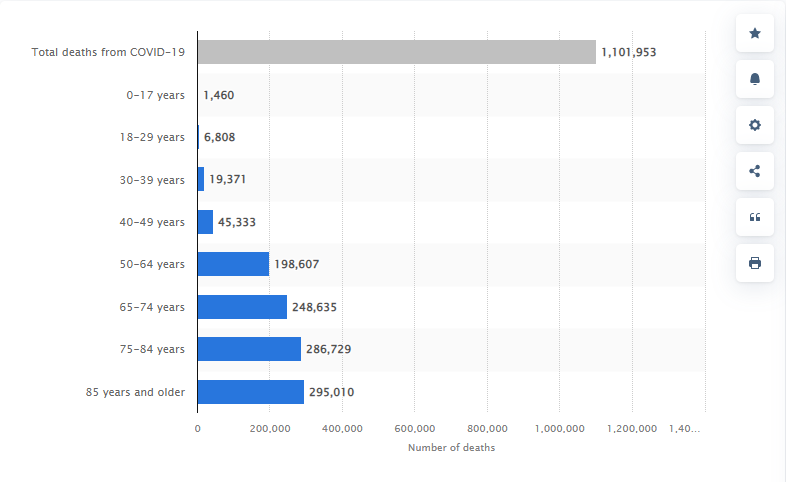Click the 'Number of deaths' axis title

point(451,447)
